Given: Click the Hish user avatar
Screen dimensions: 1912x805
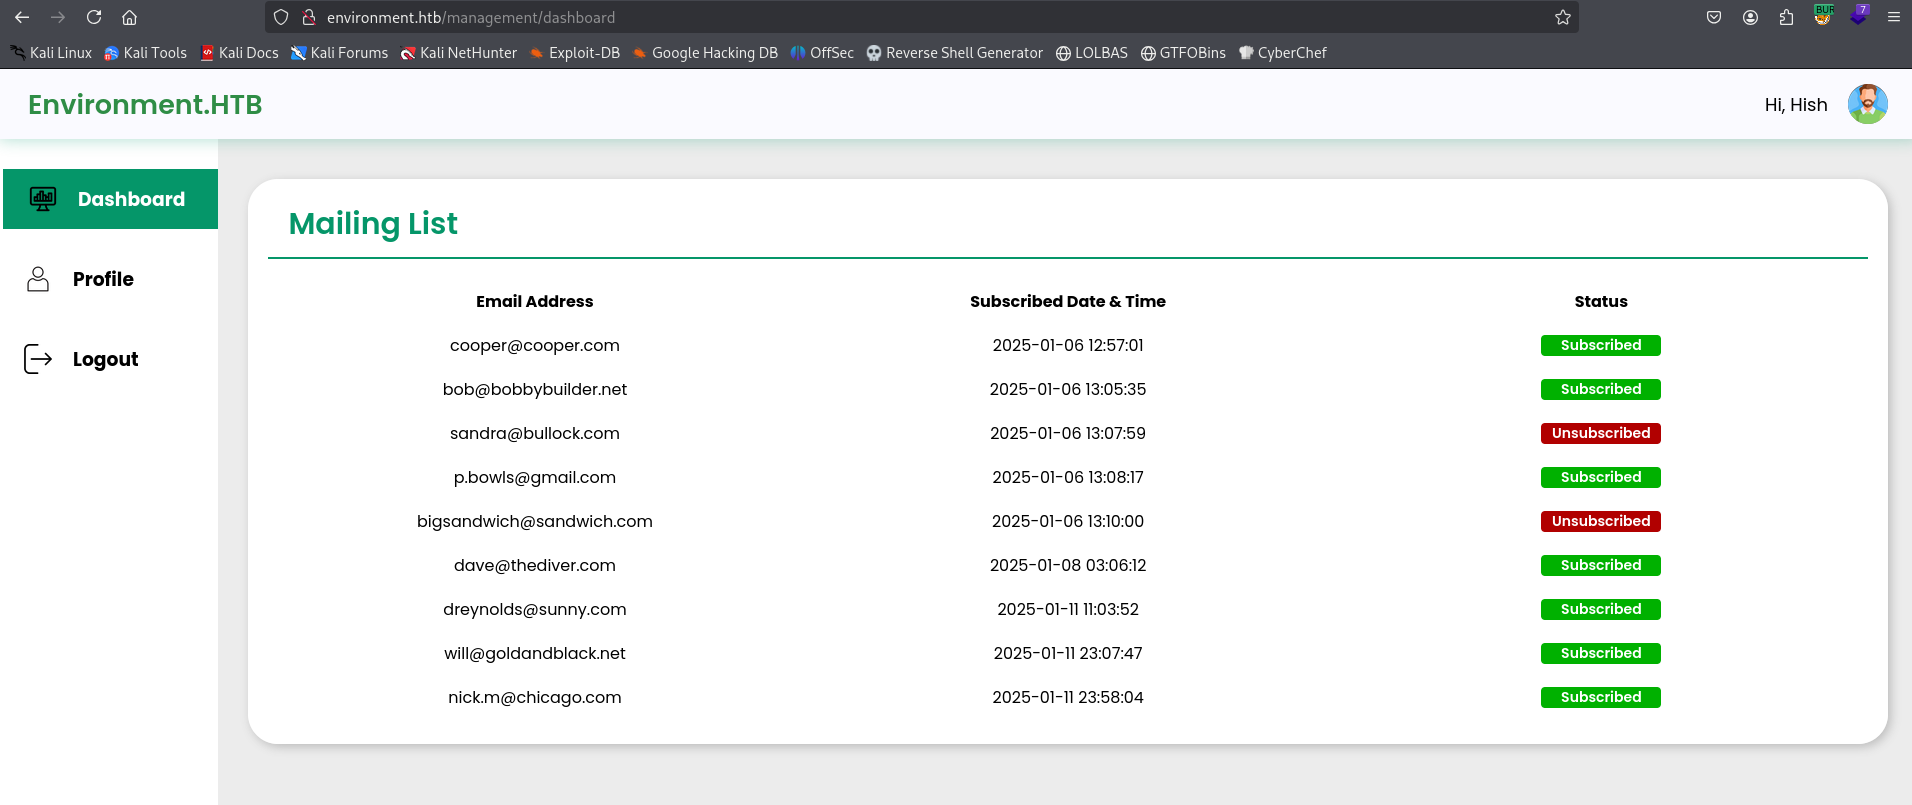Looking at the screenshot, I should pos(1867,104).
